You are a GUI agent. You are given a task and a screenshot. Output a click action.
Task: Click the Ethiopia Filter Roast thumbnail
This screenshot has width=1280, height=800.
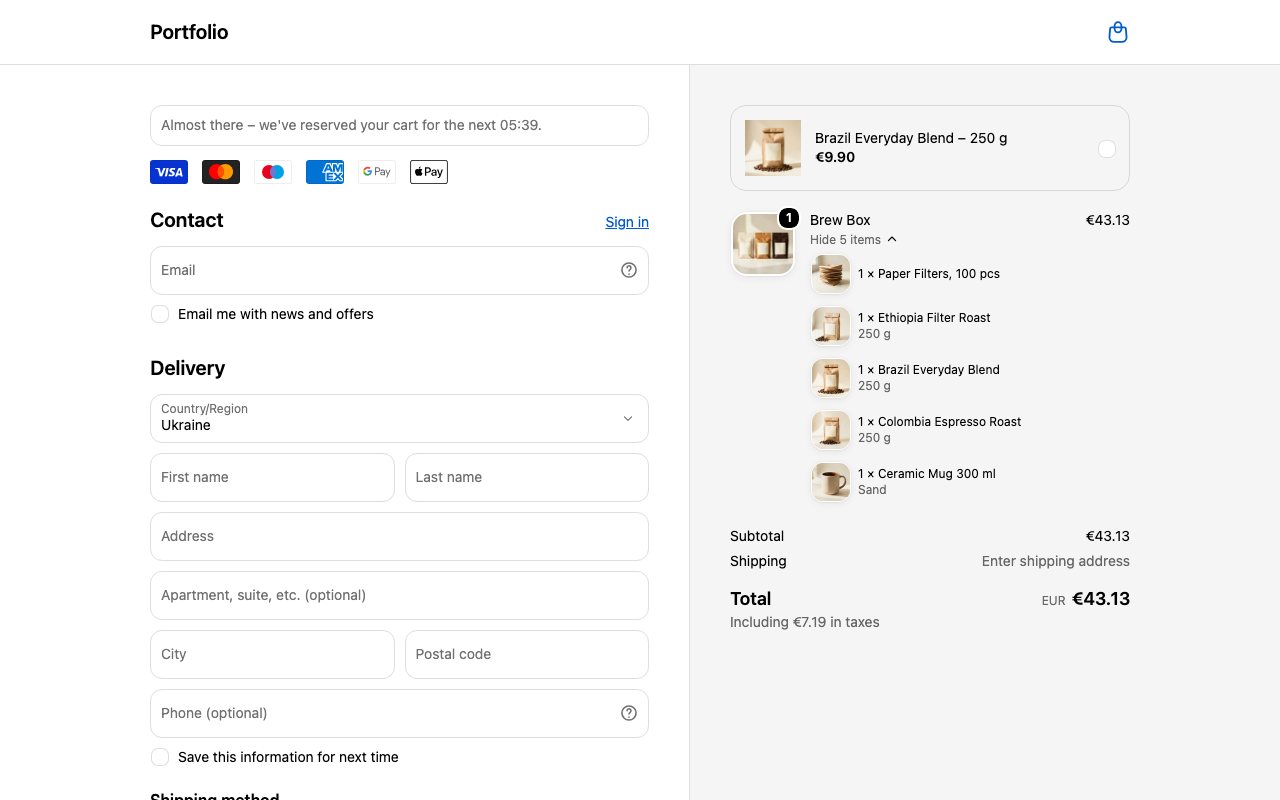tap(831, 326)
